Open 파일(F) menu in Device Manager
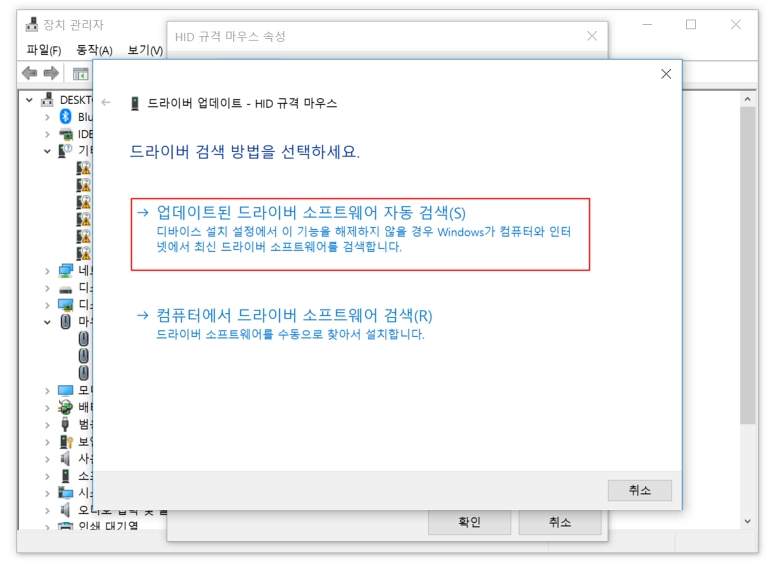The image size is (780, 562). pos(44,50)
